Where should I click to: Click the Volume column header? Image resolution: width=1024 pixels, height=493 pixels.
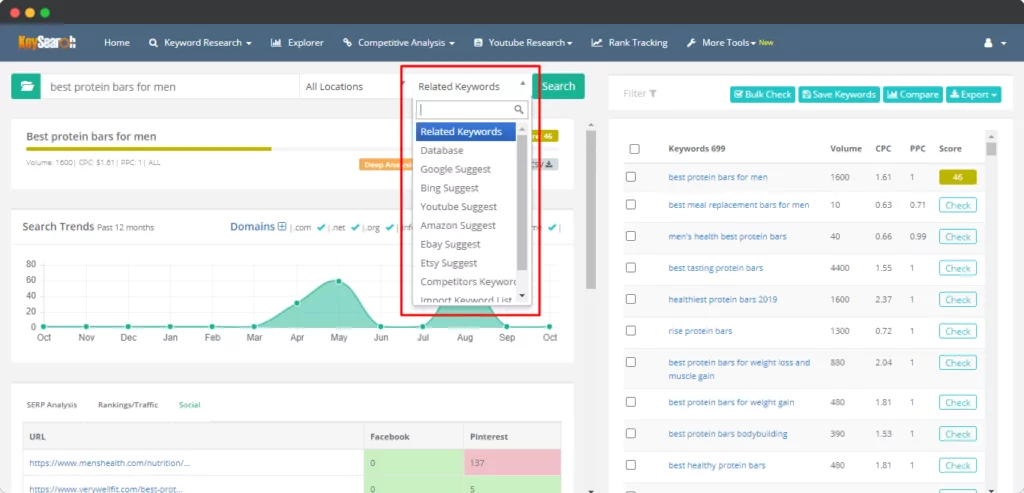(846, 149)
